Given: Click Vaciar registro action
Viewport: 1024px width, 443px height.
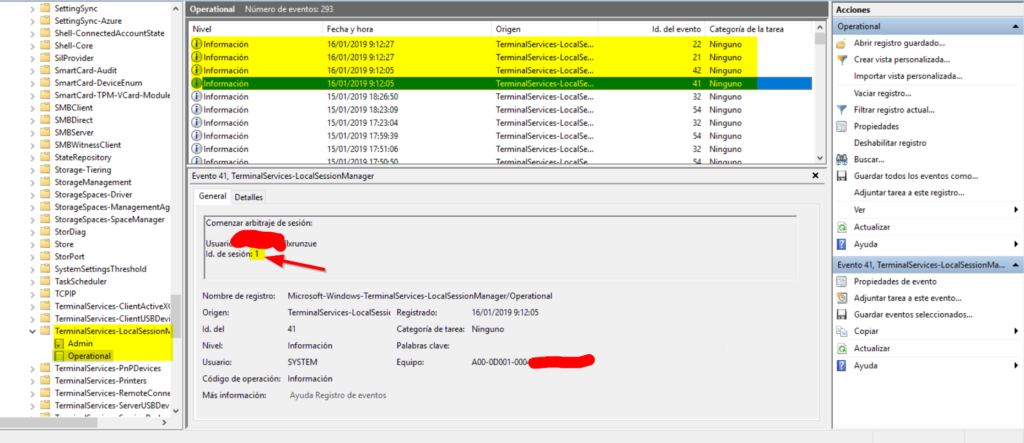Looking at the screenshot, I should [882, 93].
